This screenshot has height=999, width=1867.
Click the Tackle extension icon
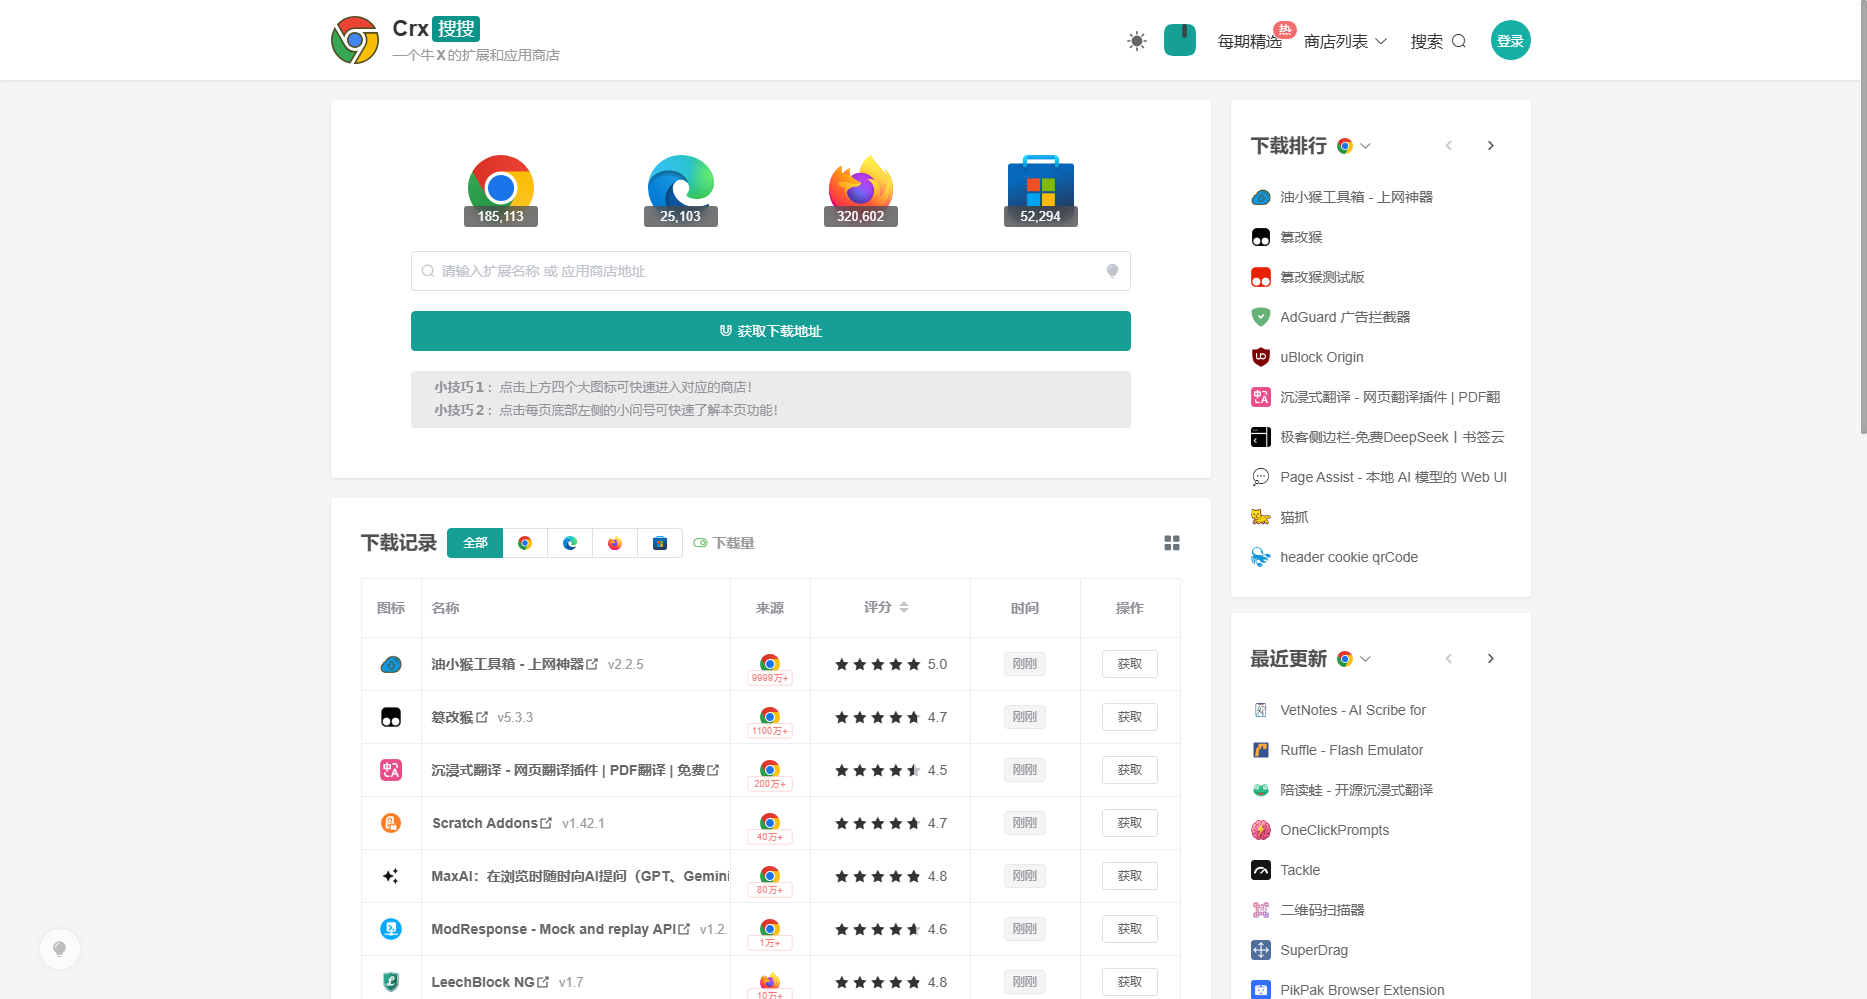[1261, 870]
